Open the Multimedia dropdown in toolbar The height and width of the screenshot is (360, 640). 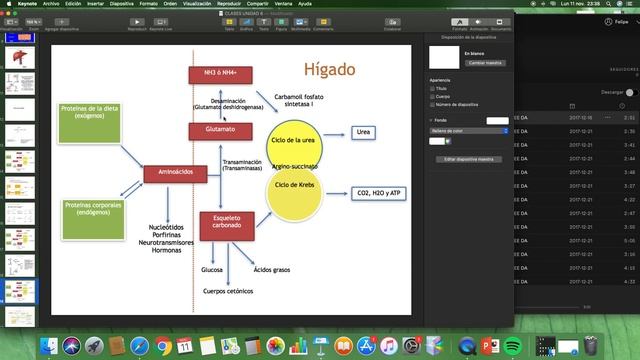coord(301,22)
